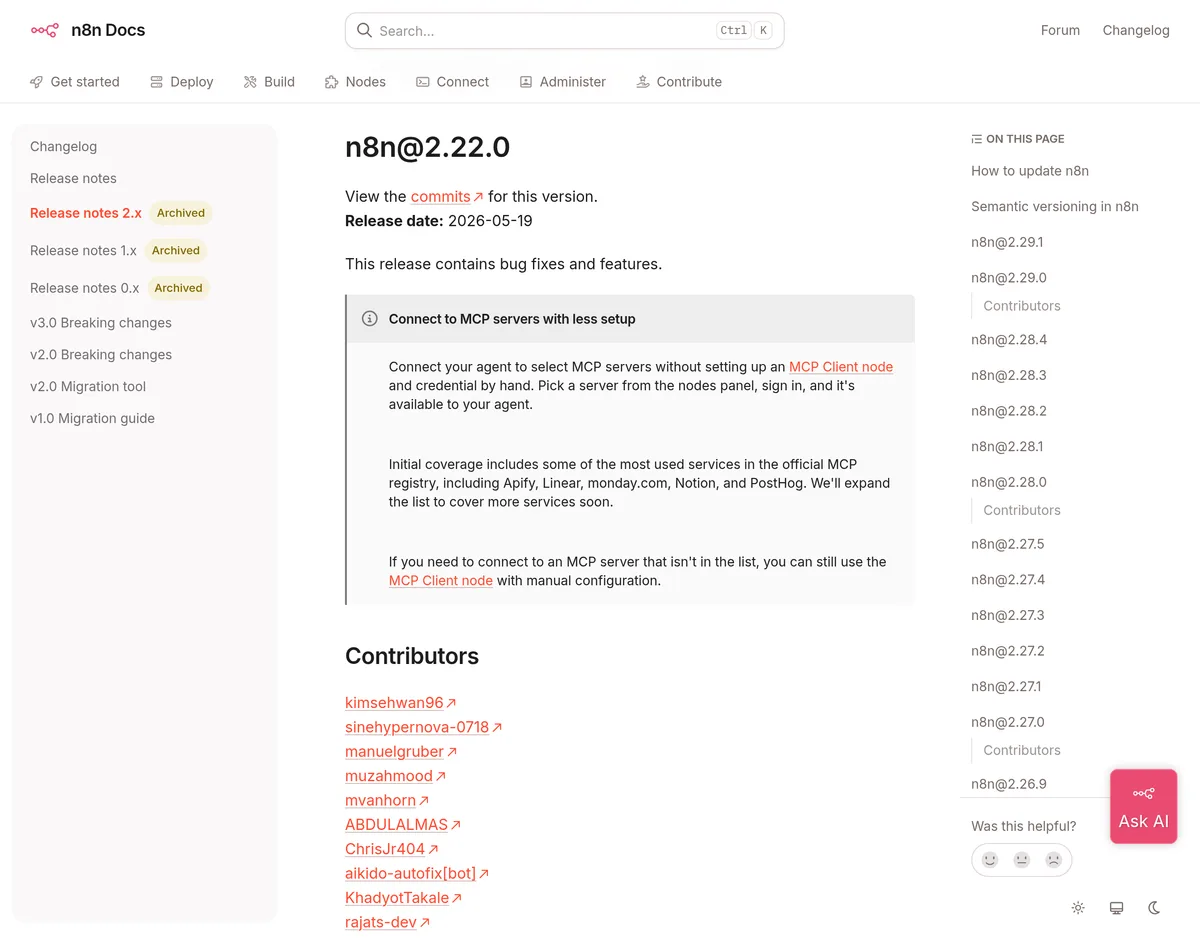Jump to n8n@2.28.4 section
This screenshot has width=1200, height=938.
point(1009,340)
